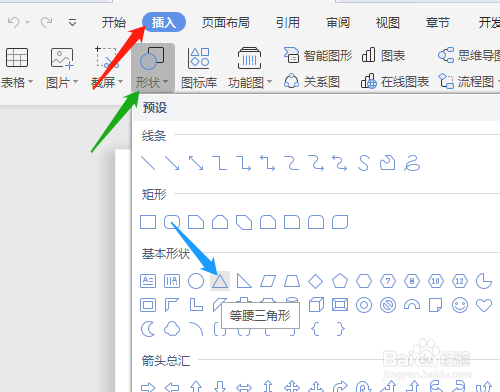The width and height of the screenshot is (500, 392).
Task: Insert 智能图形 smart graphic
Action: point(318,55)
